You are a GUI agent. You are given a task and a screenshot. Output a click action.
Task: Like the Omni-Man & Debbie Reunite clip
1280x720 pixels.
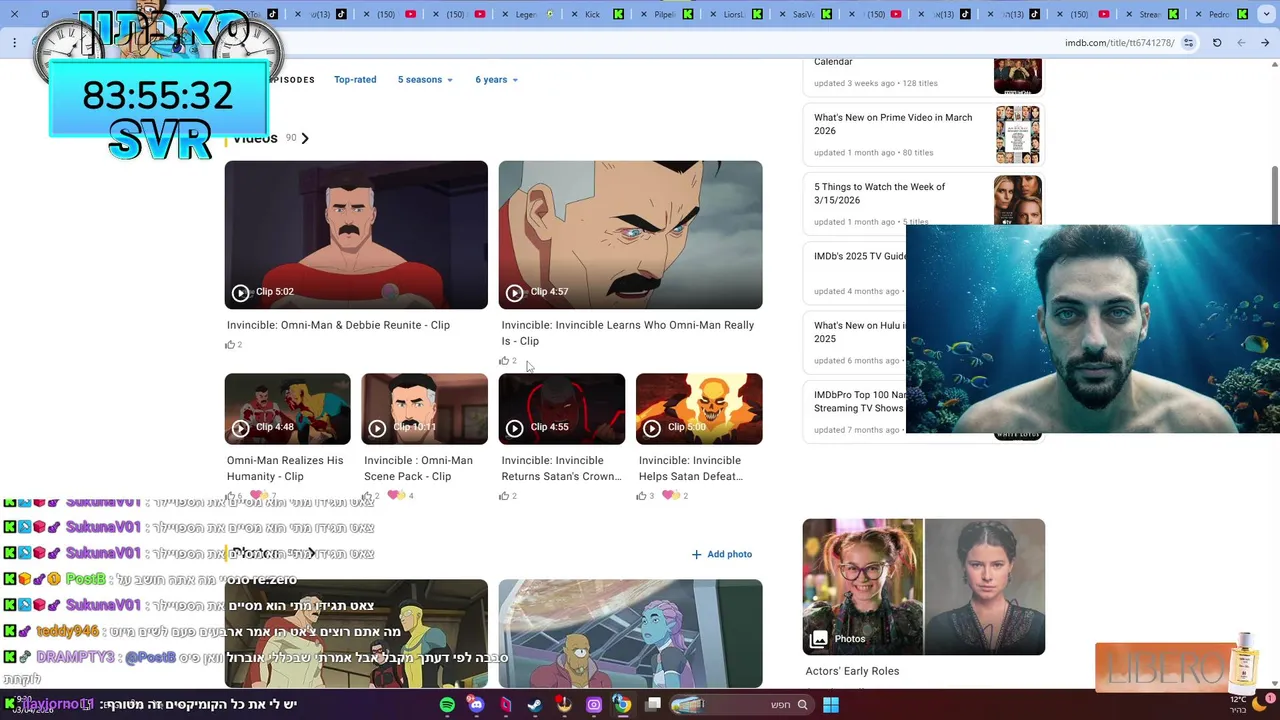[x=230, y=345]
